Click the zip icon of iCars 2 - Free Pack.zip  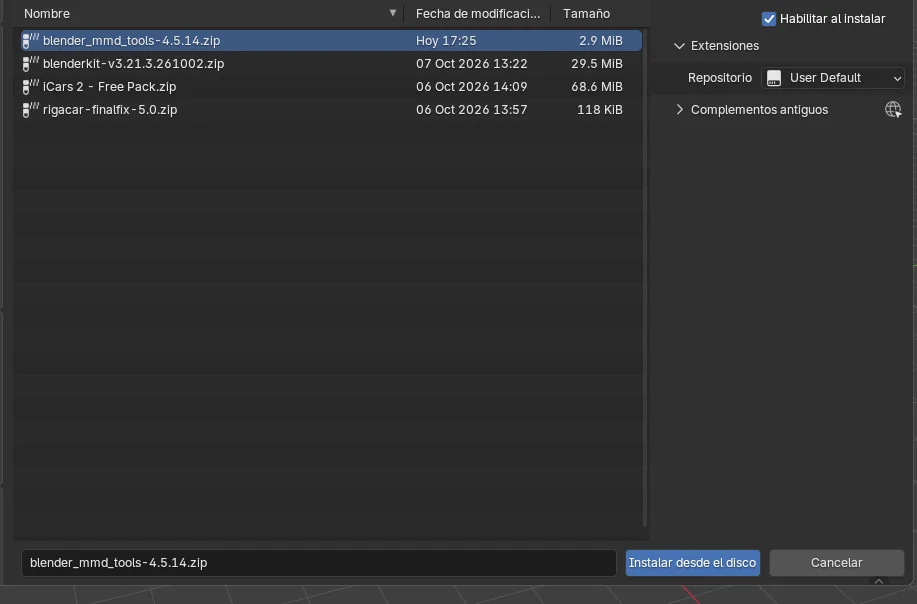click(x=30, y=87)
